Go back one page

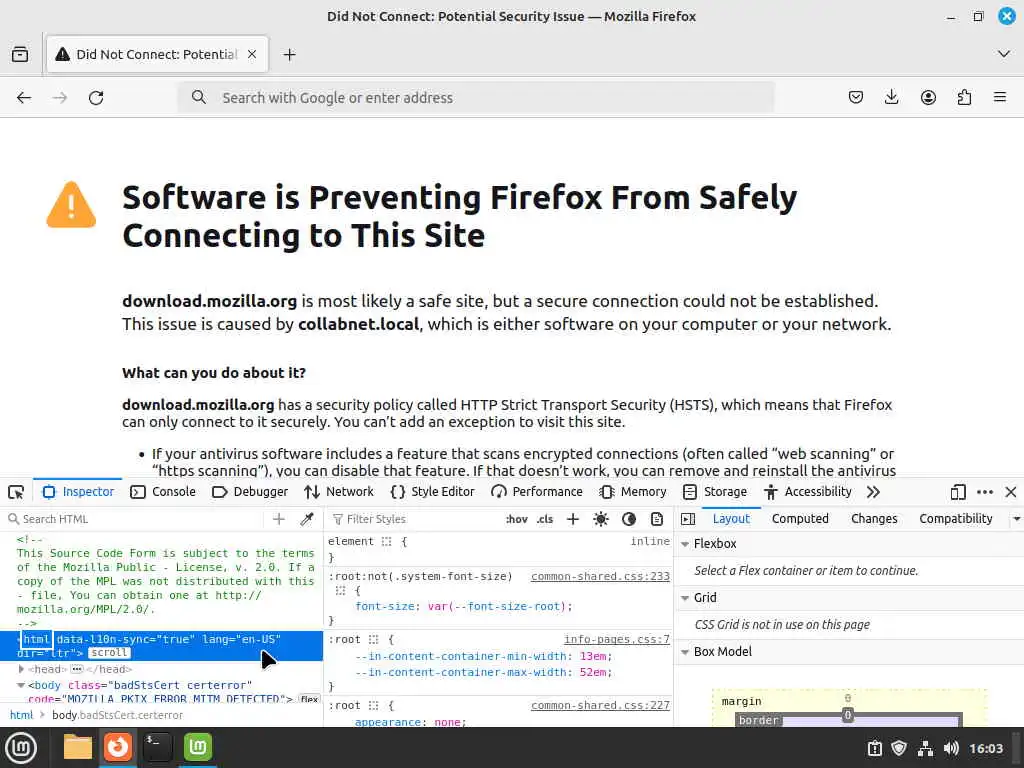click(24, 97)
